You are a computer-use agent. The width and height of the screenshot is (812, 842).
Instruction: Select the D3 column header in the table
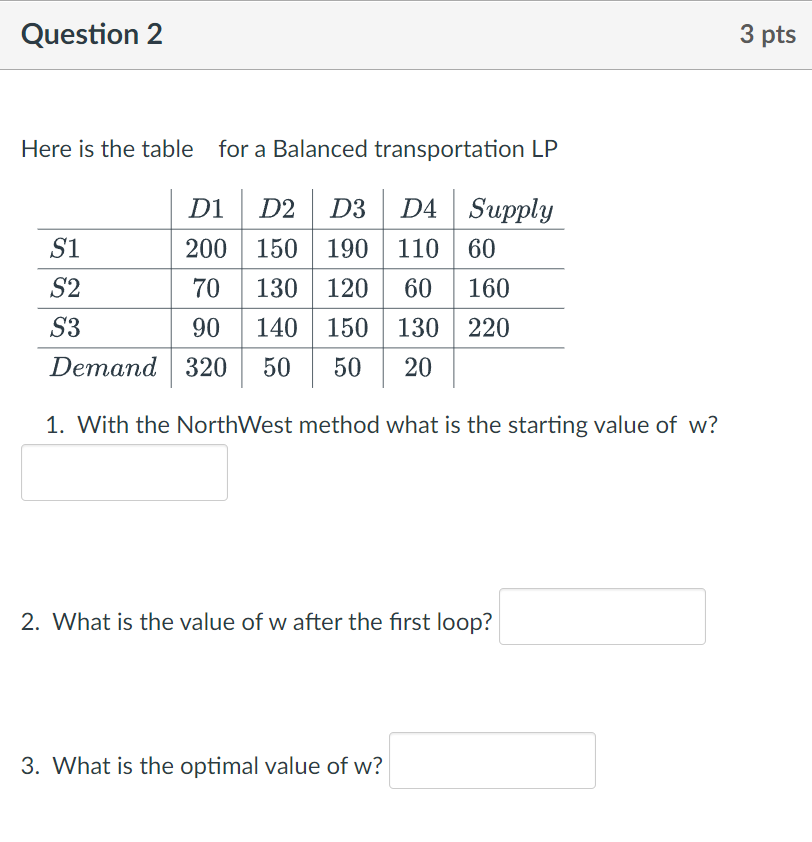click(x=346, y=208)
